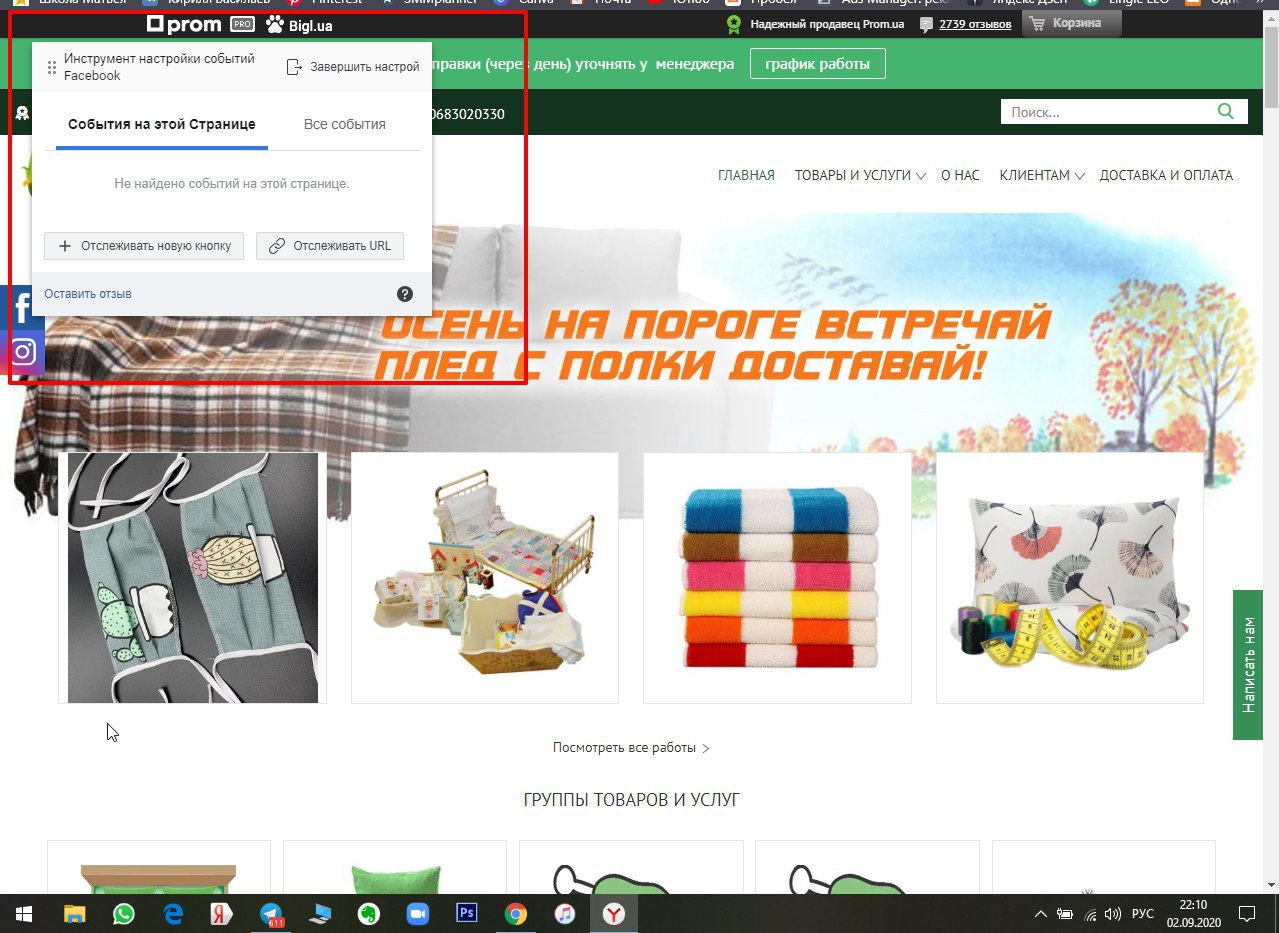Screen dimensions: 1279x933
Task: Open the pillow with sewing threads thumbnail
Action: [x=1070, y=578]
